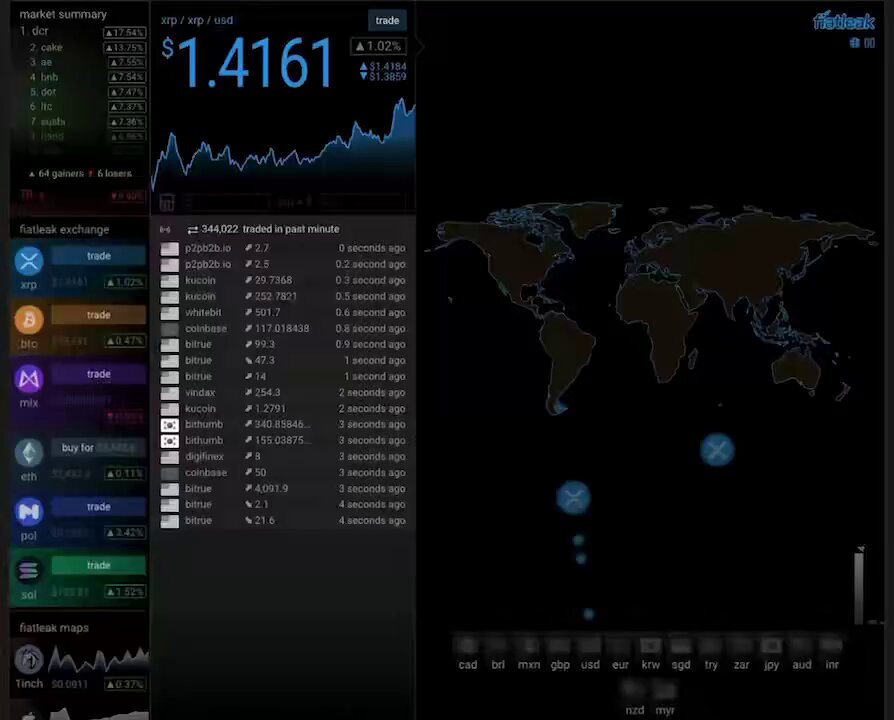Image resolution: width=894 pixels, height=720 pixels.
Task: Click the coinbase trade row showing 117.018438
Action: pos(283,329)
